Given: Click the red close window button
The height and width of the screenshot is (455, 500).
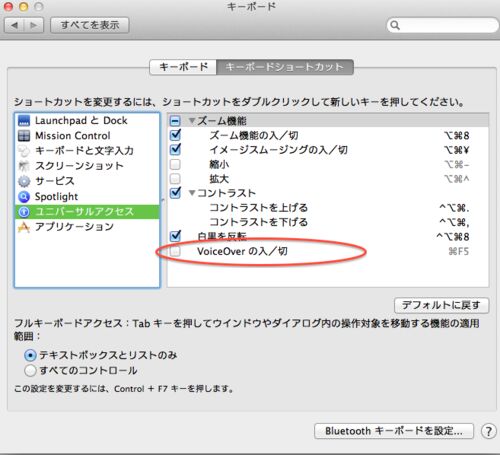Looking at the screenshot, I should click(x=8, y=6).
